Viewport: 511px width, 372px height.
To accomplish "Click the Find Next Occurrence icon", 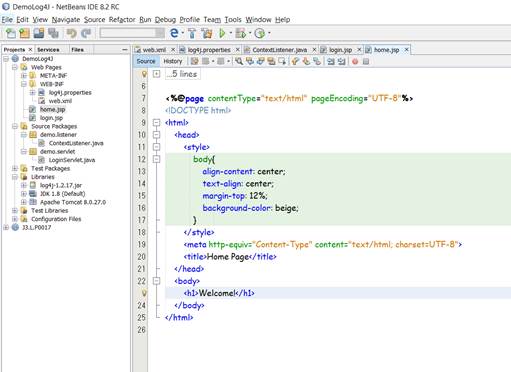I will pyautogui.click(x=260, y=61).
